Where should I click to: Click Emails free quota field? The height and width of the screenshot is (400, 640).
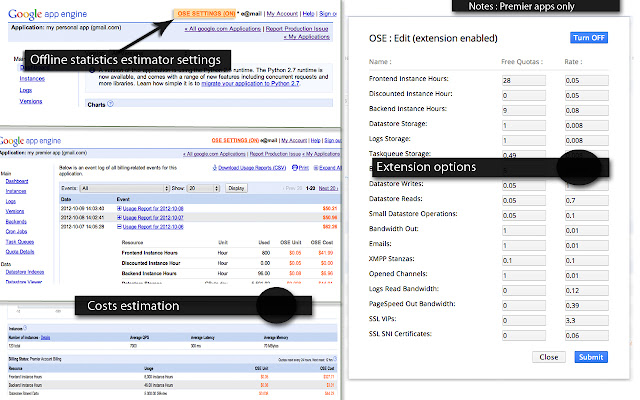pos(524,246)
